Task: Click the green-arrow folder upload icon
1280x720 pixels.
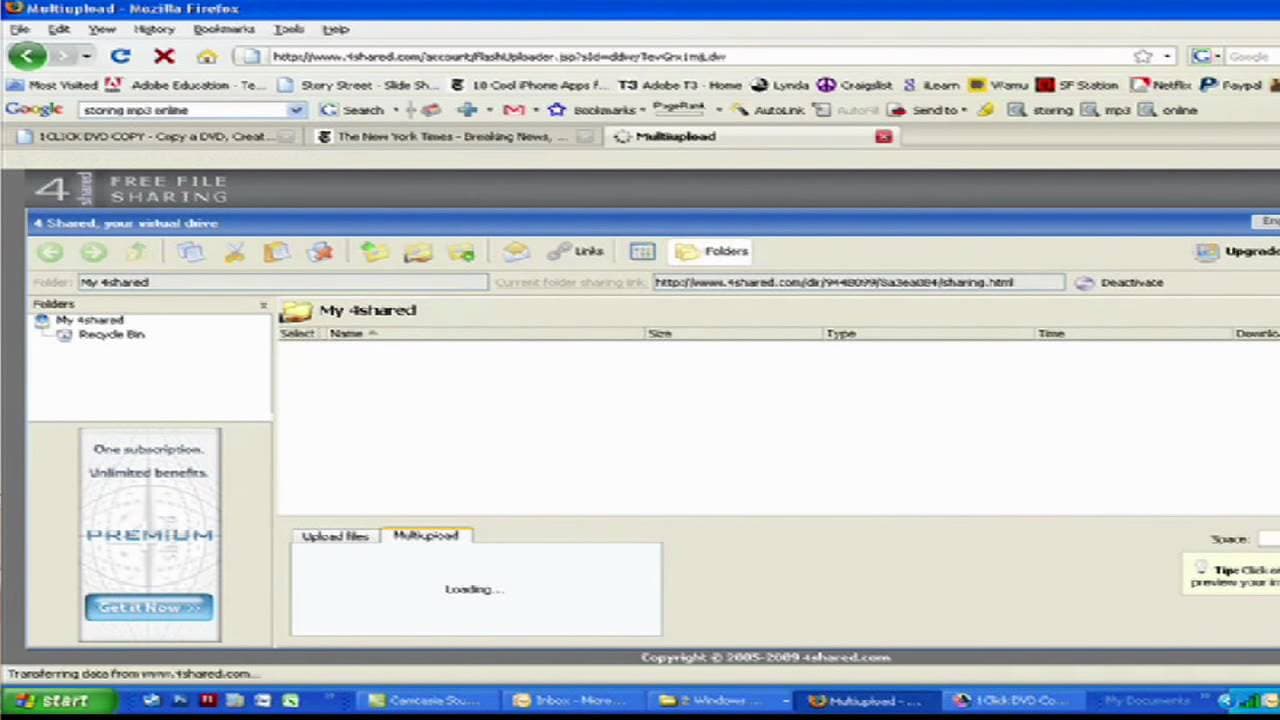Action: pos(375,252)
